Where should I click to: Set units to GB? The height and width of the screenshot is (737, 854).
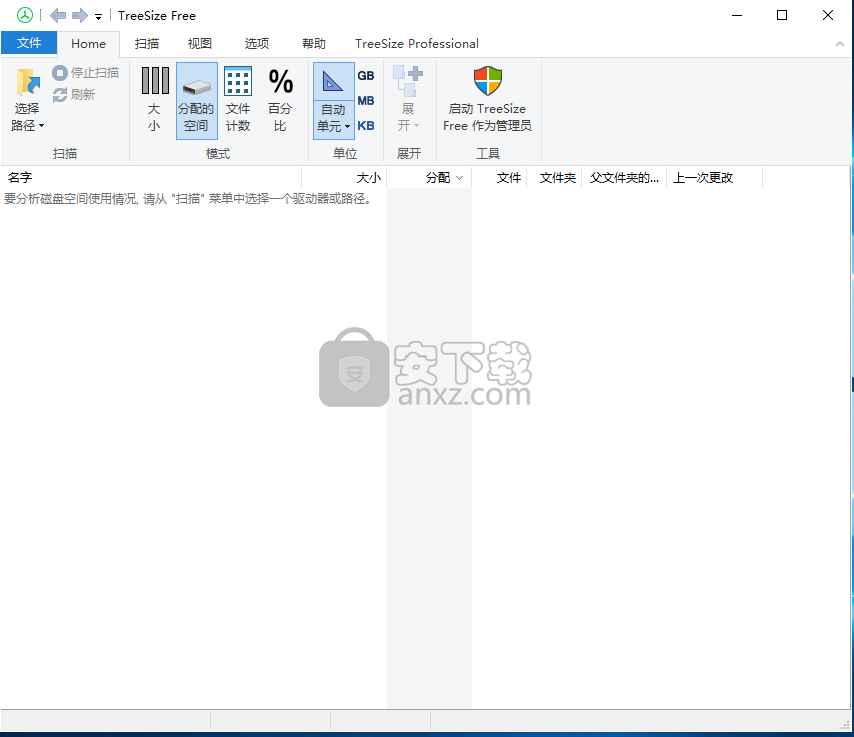pyautogui.click(x=366, y=76)
